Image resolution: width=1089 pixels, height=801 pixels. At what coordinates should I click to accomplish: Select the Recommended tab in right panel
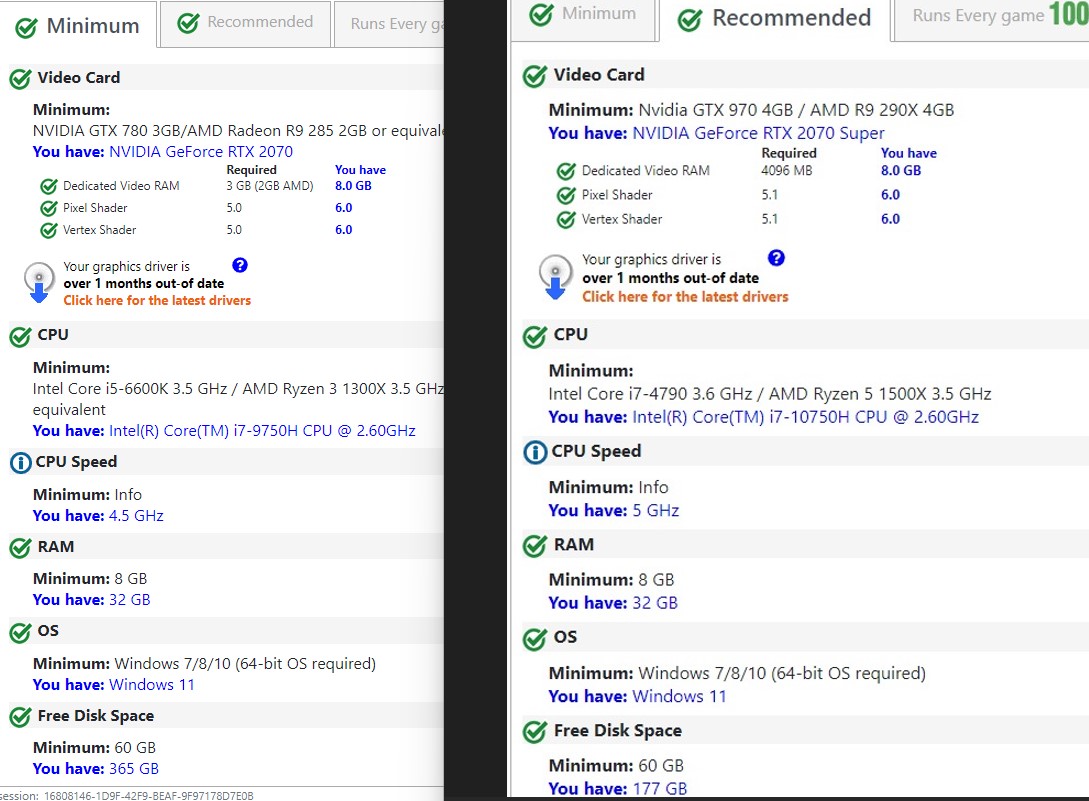[774, 19]
